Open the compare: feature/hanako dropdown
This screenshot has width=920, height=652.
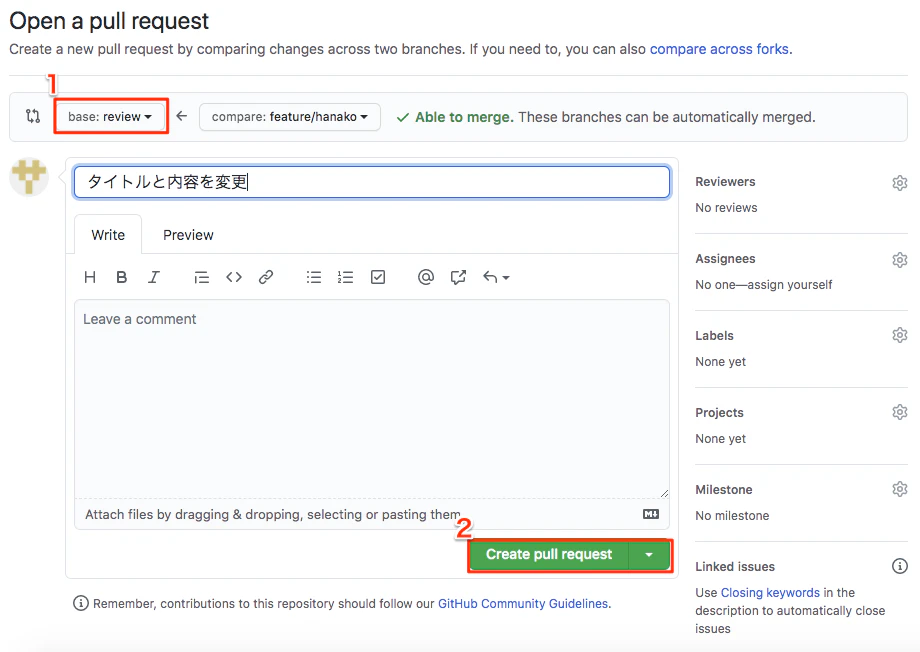click(290, 117)
